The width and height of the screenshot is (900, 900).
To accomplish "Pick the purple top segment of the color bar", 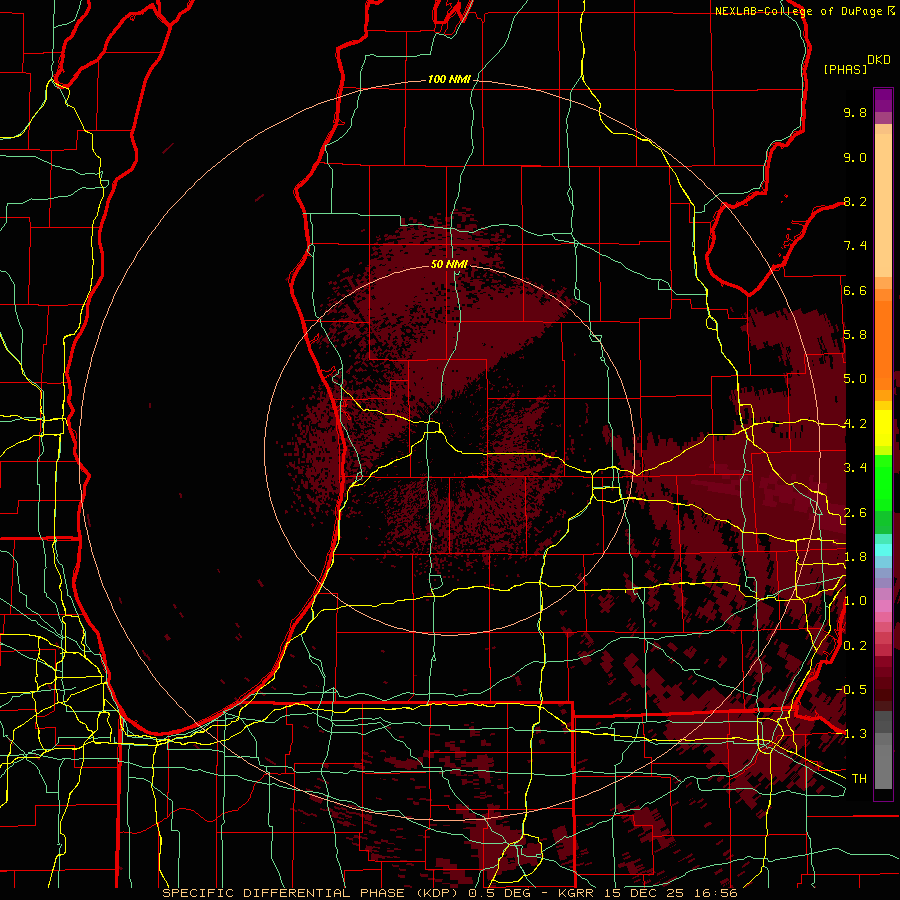I will point(883,100).
